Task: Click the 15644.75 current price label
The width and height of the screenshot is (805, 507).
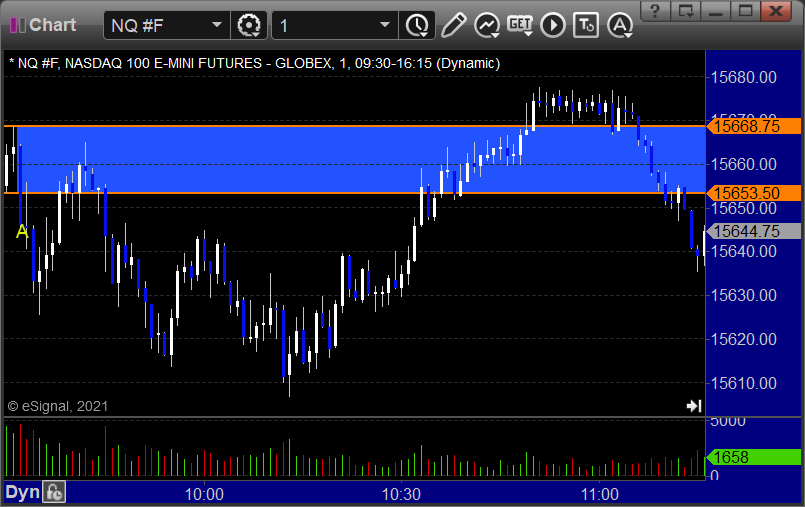Action: click(754, 231)
